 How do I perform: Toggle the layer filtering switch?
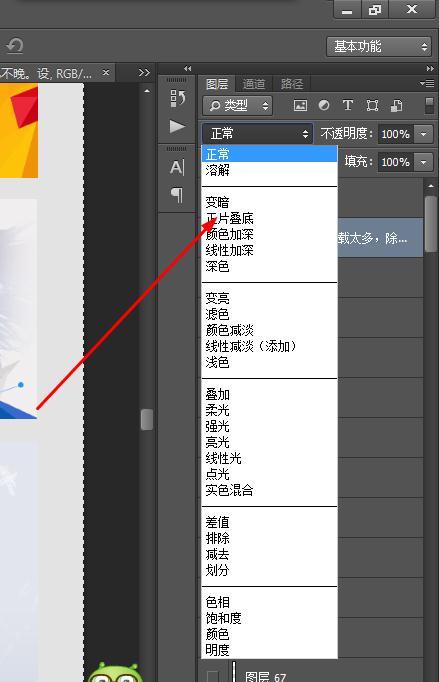(x=429, y=106)
